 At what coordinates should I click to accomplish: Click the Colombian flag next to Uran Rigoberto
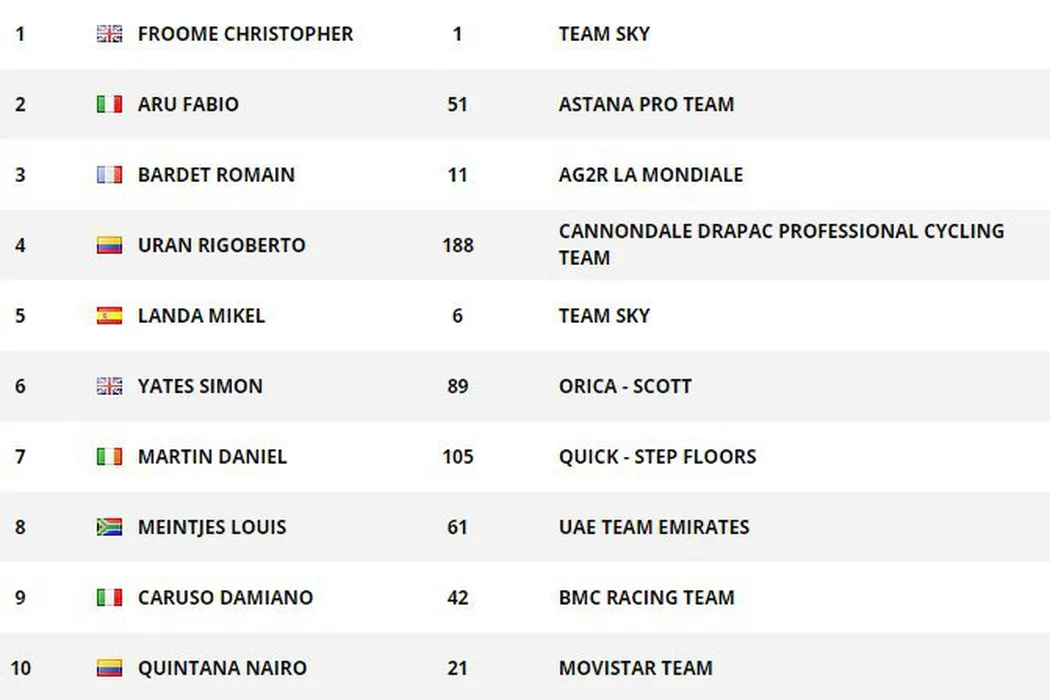[109, 245]
